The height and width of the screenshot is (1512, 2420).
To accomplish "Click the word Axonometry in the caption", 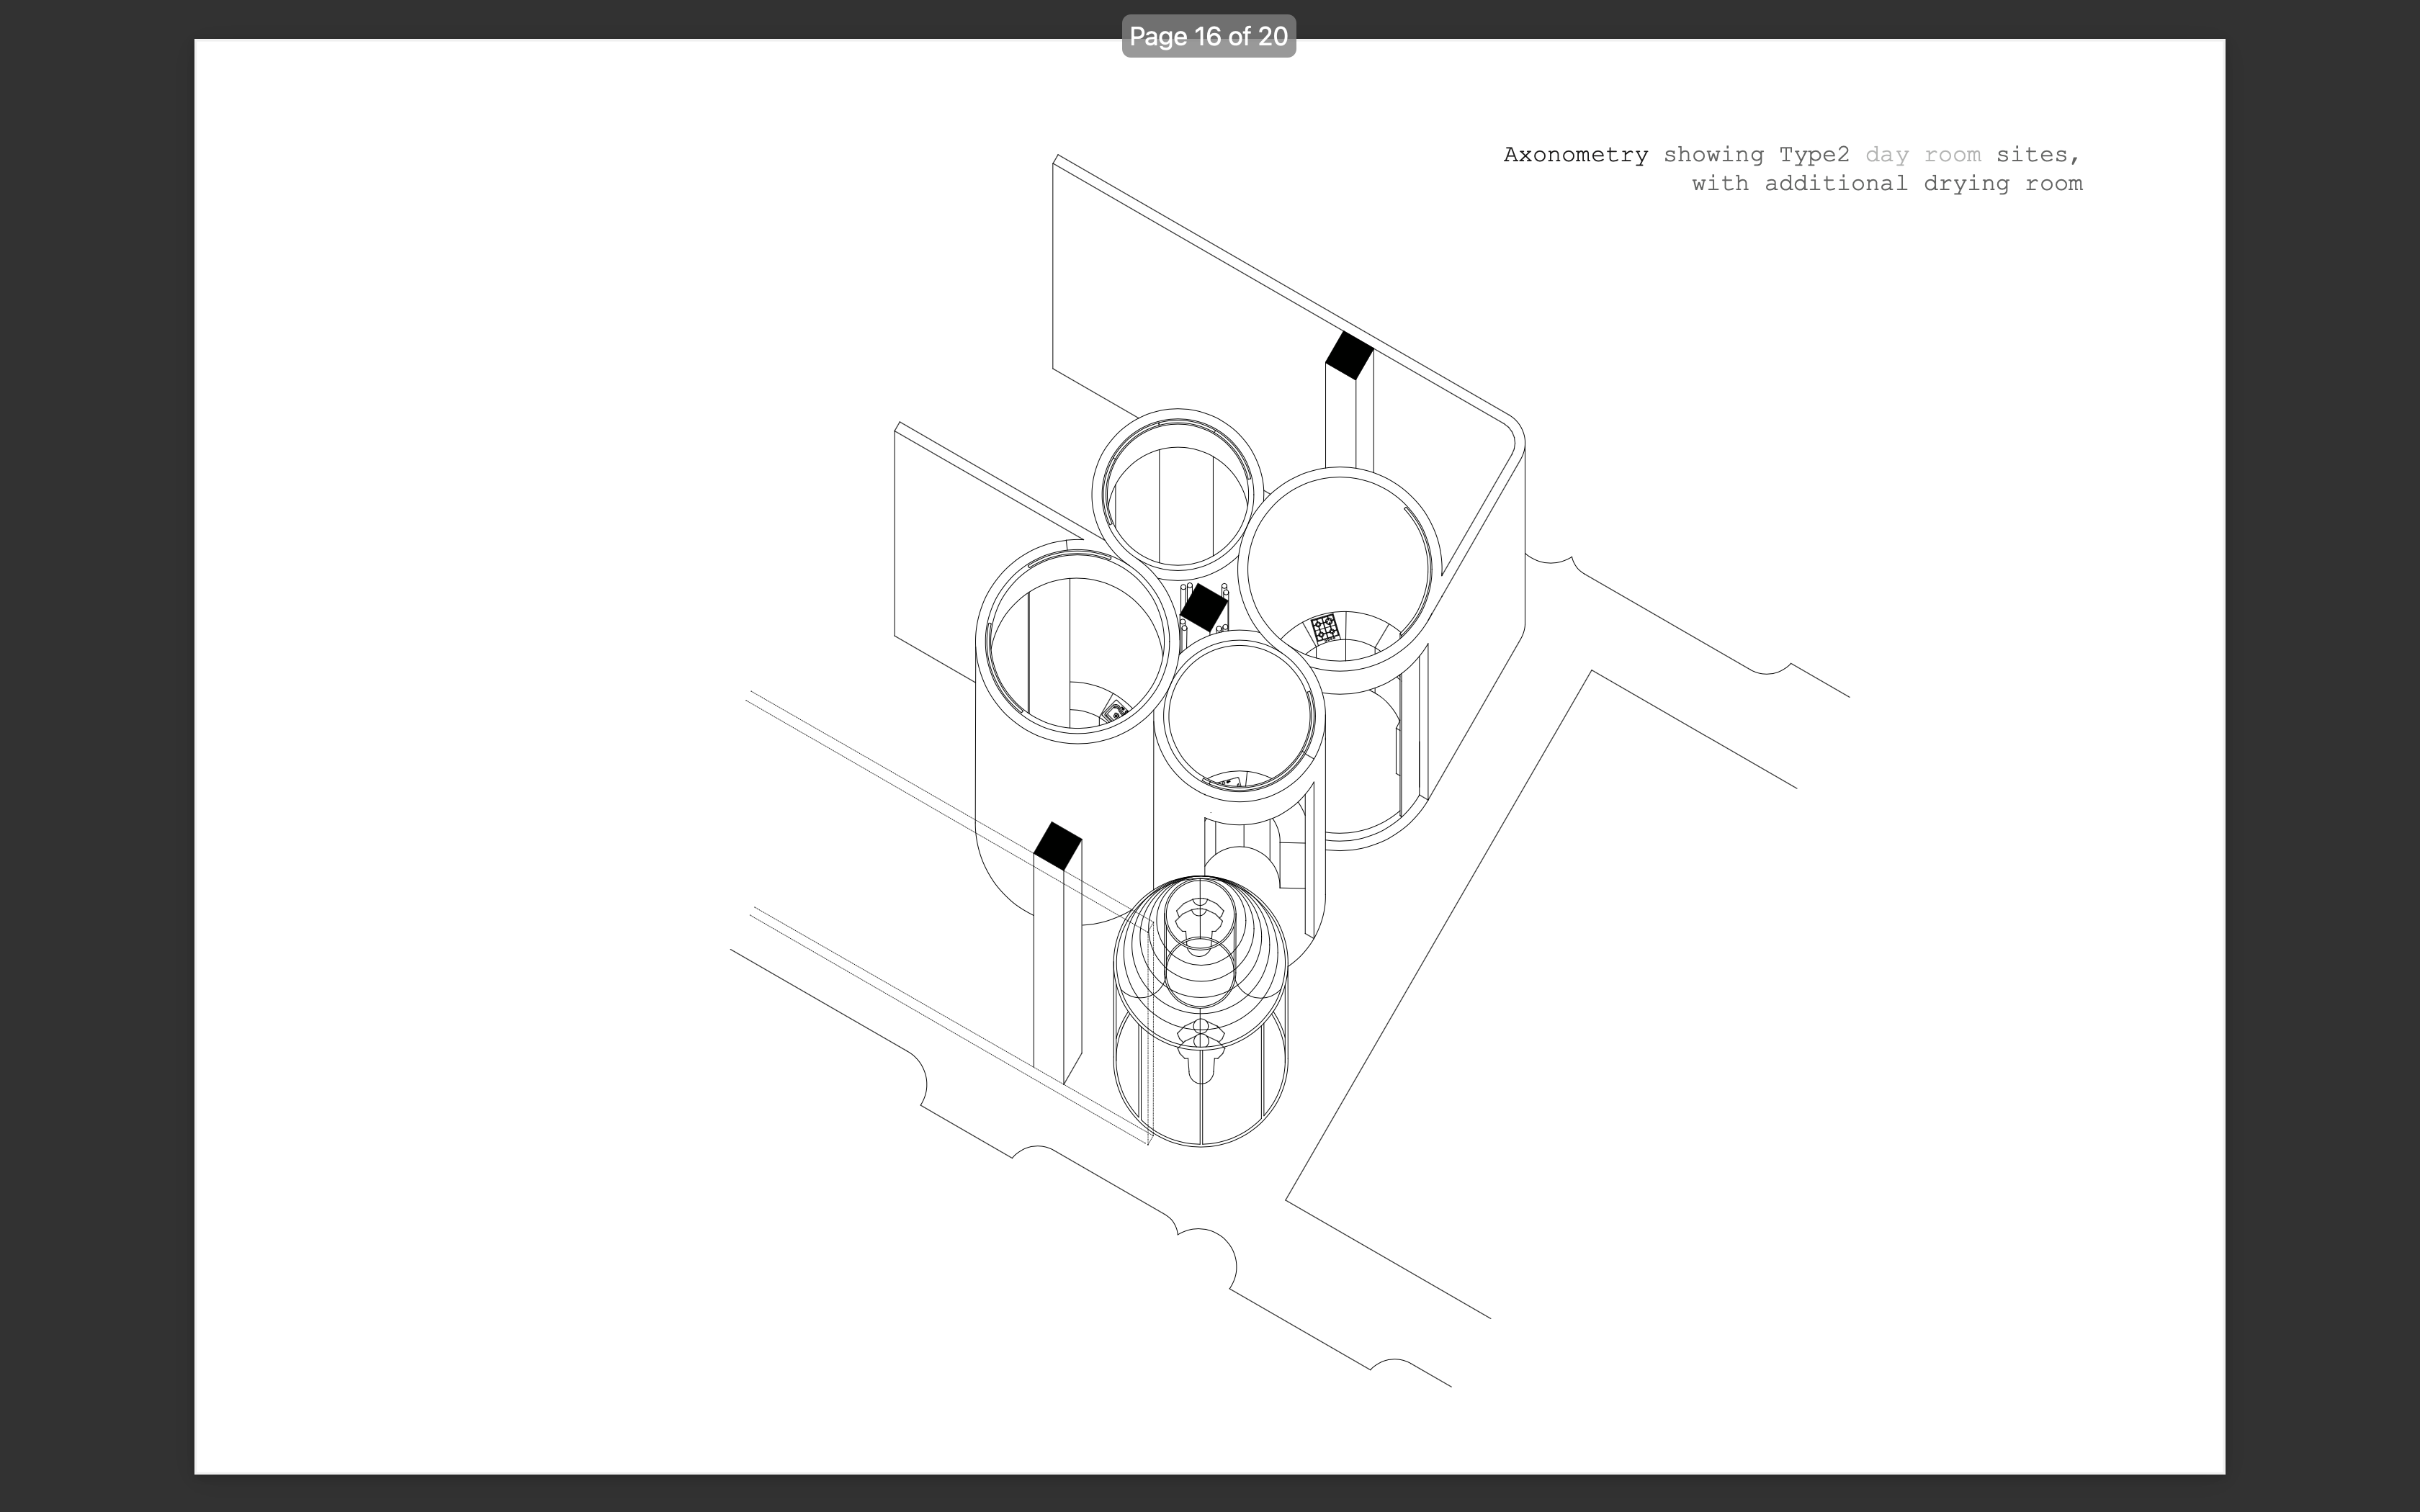I will (x=1575, y=155).
